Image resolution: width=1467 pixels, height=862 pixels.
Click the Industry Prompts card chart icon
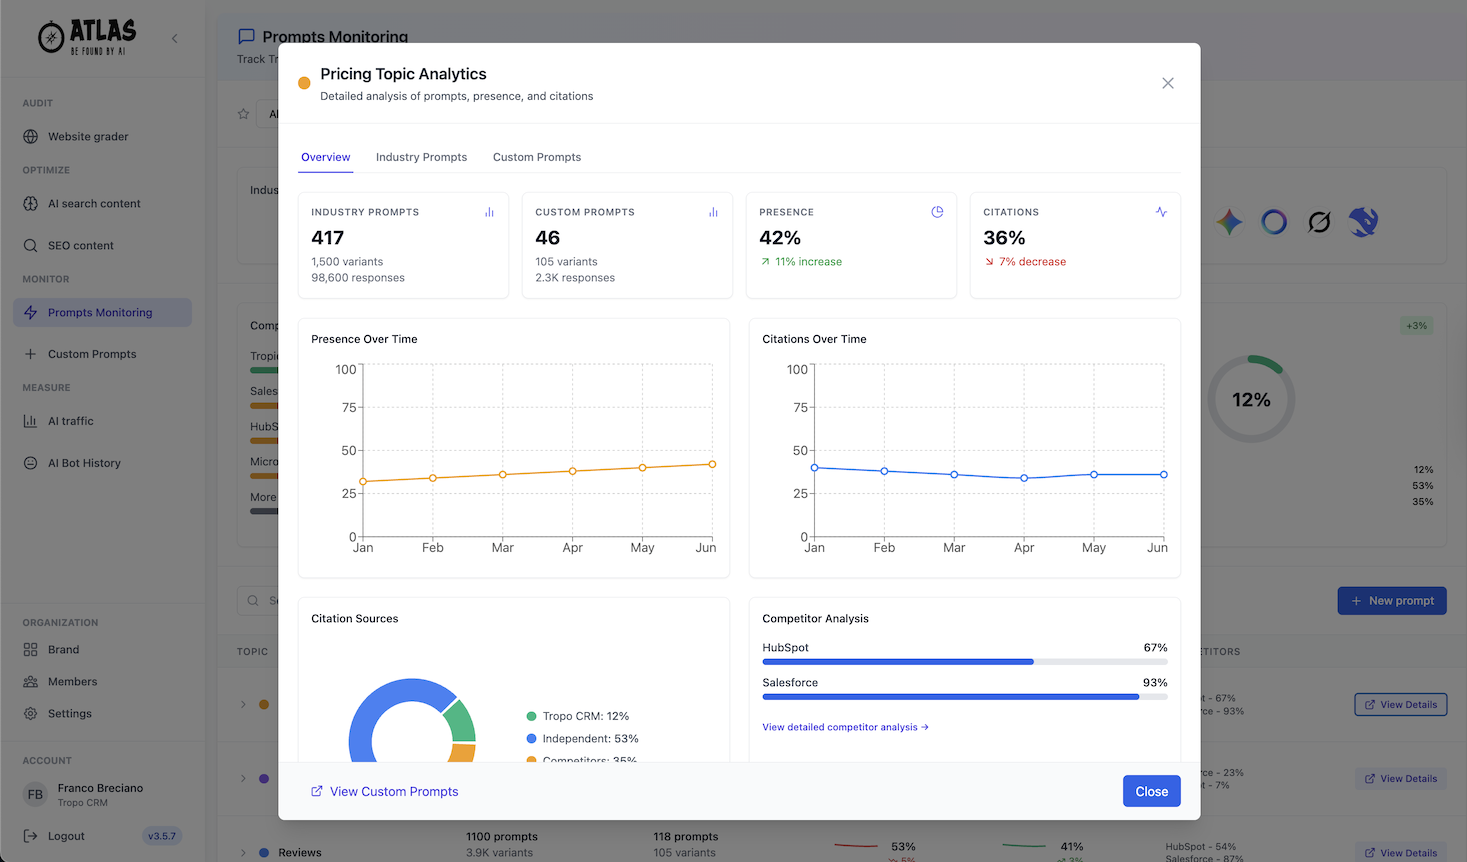489,212
